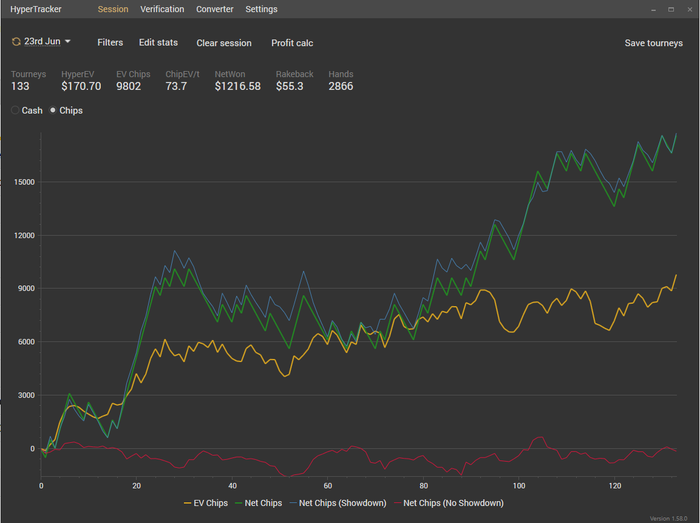700x523 pixels.
Task: Go to the Converter tab
Action: pyautogui.click(x=215, y=9)
